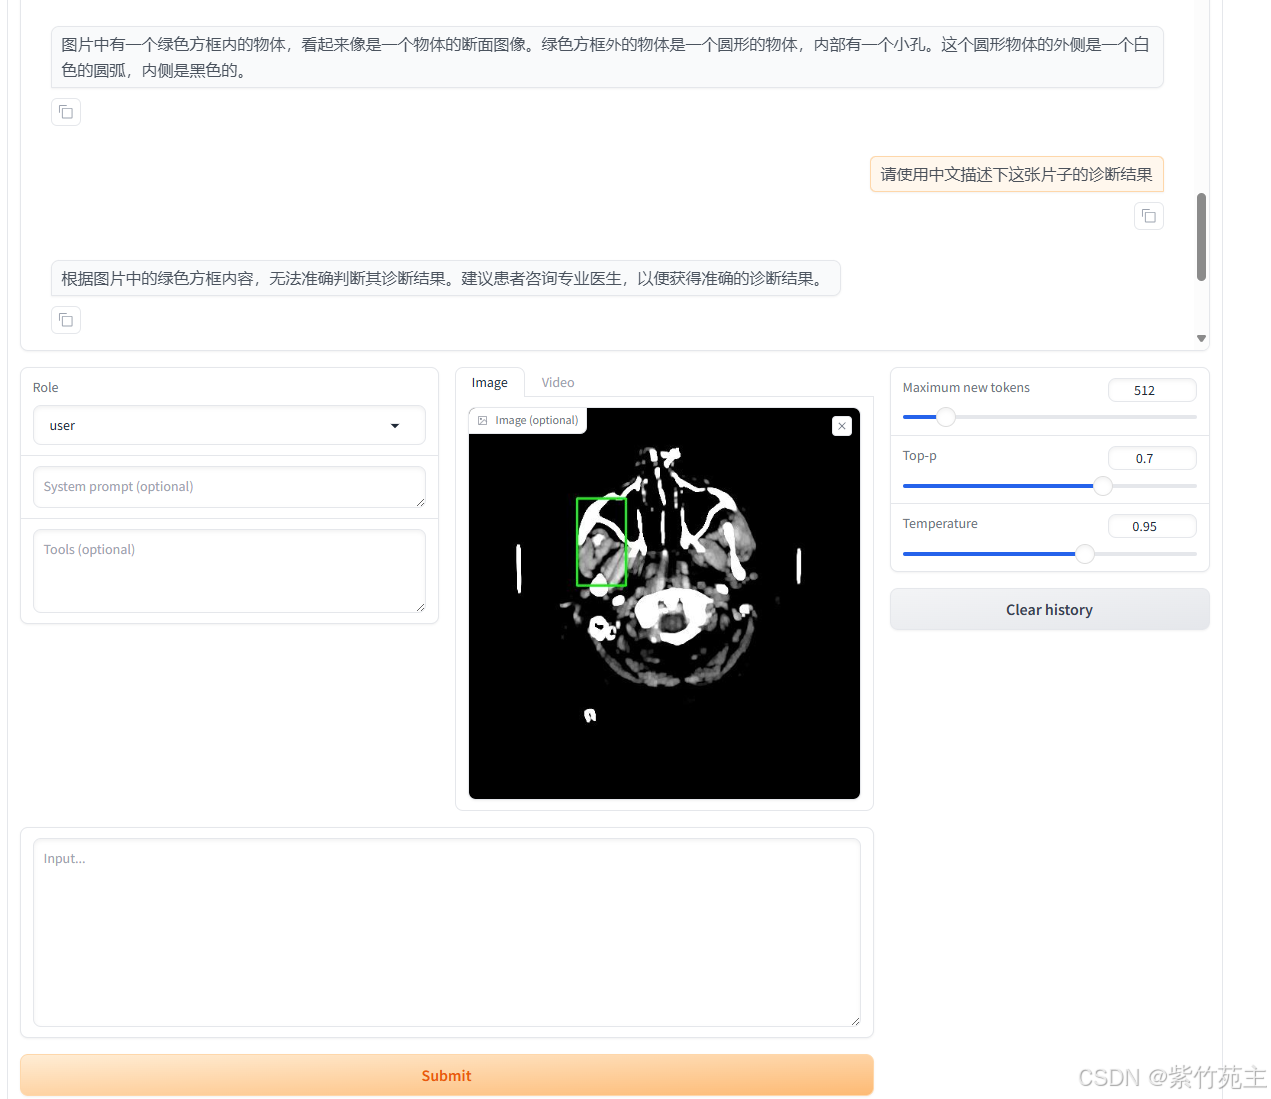Click the Top-p value field showing 0.7
This screenshot has width=1271, height=1099.
[1152, 458]
